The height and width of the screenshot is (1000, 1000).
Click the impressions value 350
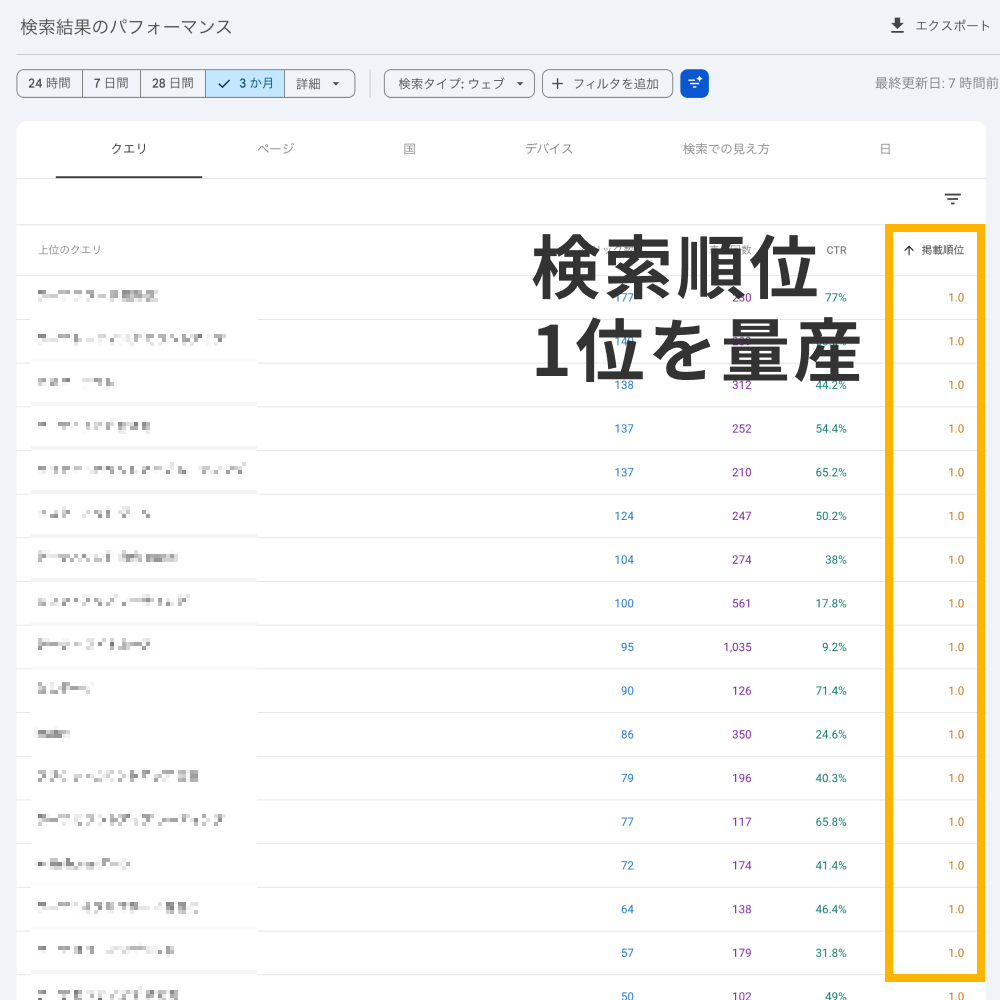pos(741,734)
